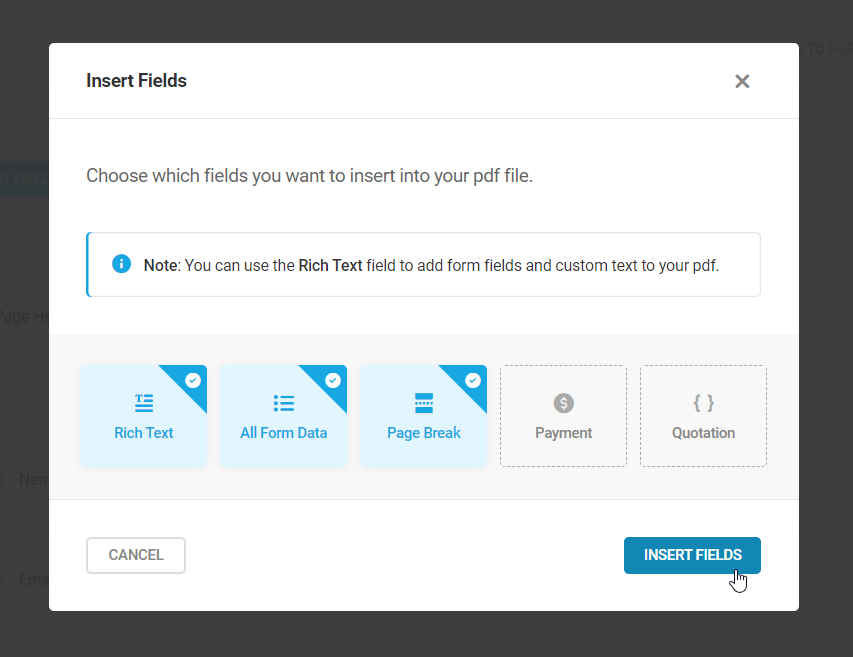The width and height of the screenshot is (853, 657).
Task: Click the Quotation curly braces icon
Action: (703, 405)
